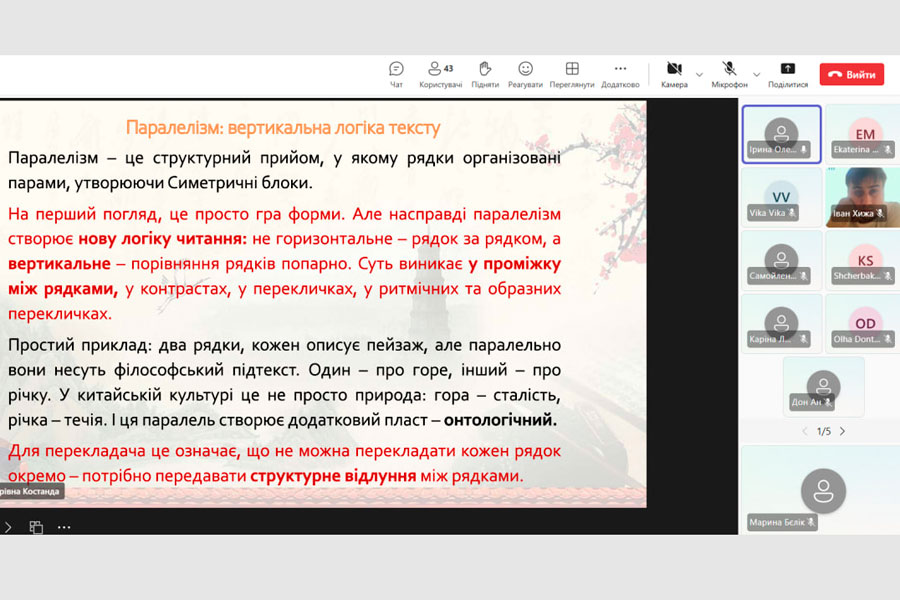The image size is (900, 600).
Task: Go to next participants page
Action: (842, 431)
